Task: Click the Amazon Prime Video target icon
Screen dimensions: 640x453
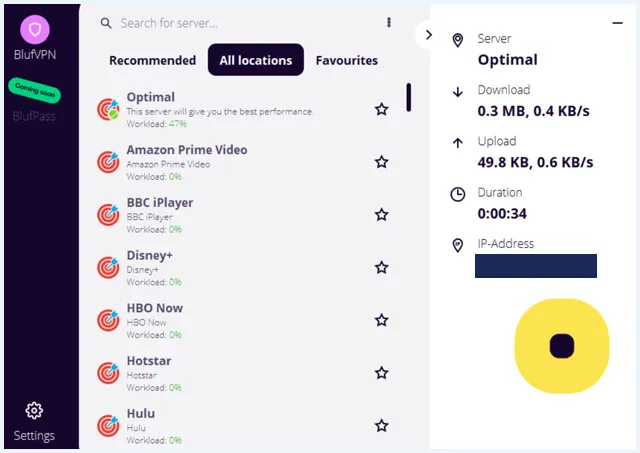Action: tap(108, 162)
